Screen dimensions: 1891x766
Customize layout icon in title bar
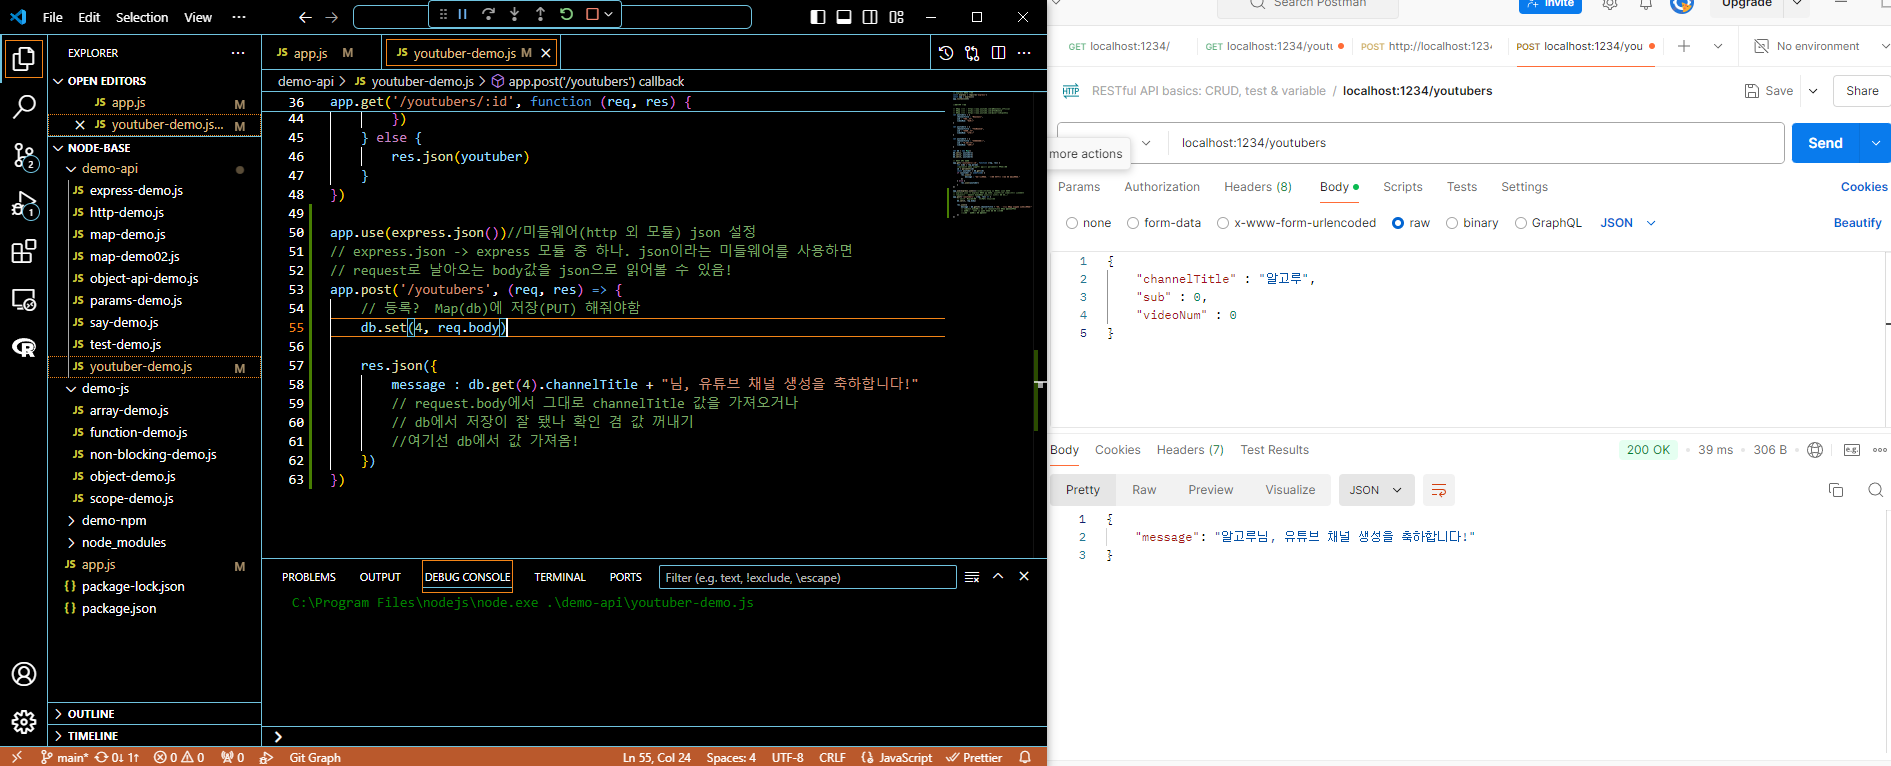tap(896, 17)
